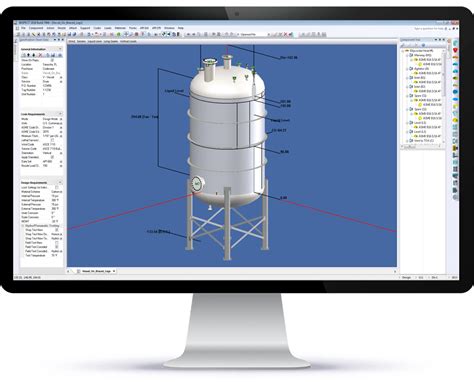This screenshot has width=474, height=382.
Task: Toggle the Lethal Service checkbox
Action: [x=52, y=140]
